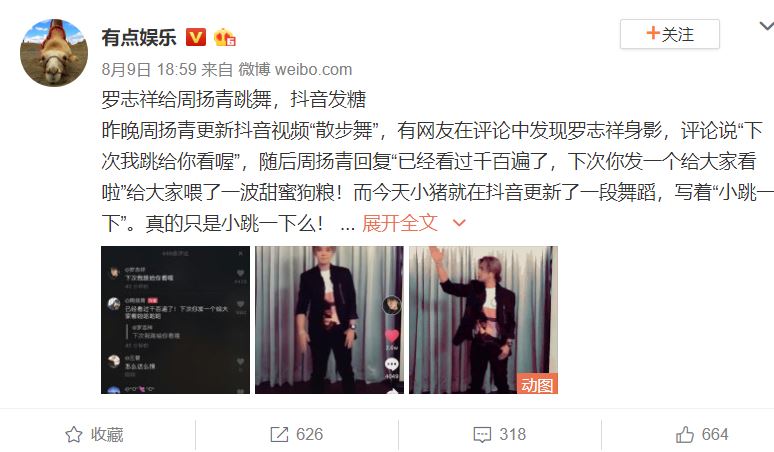The image size is (774, 452).
Task: Click the crown membership badge icon
Action: click(x=225, y=37)
